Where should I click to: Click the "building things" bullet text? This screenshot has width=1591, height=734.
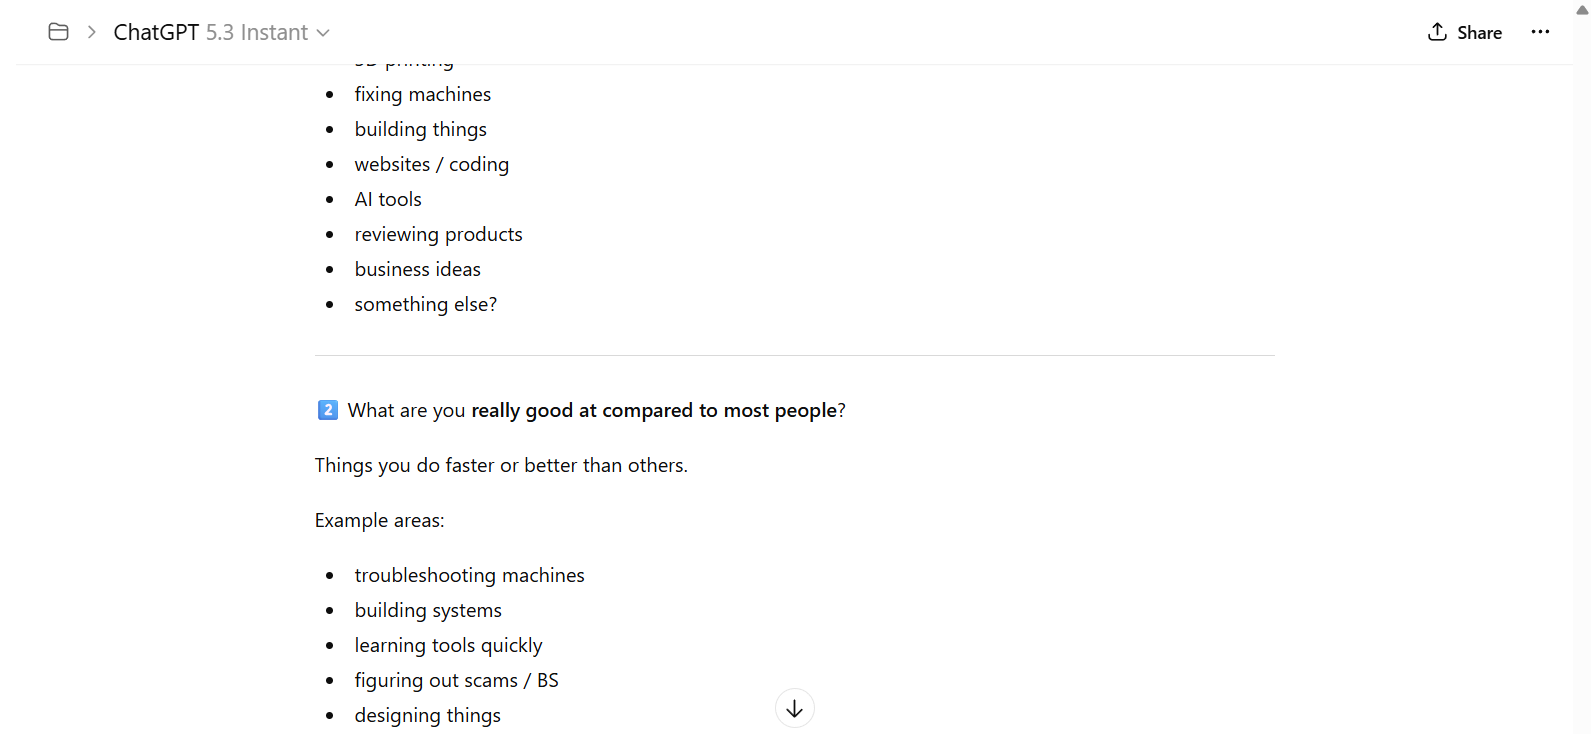[420, 129]
